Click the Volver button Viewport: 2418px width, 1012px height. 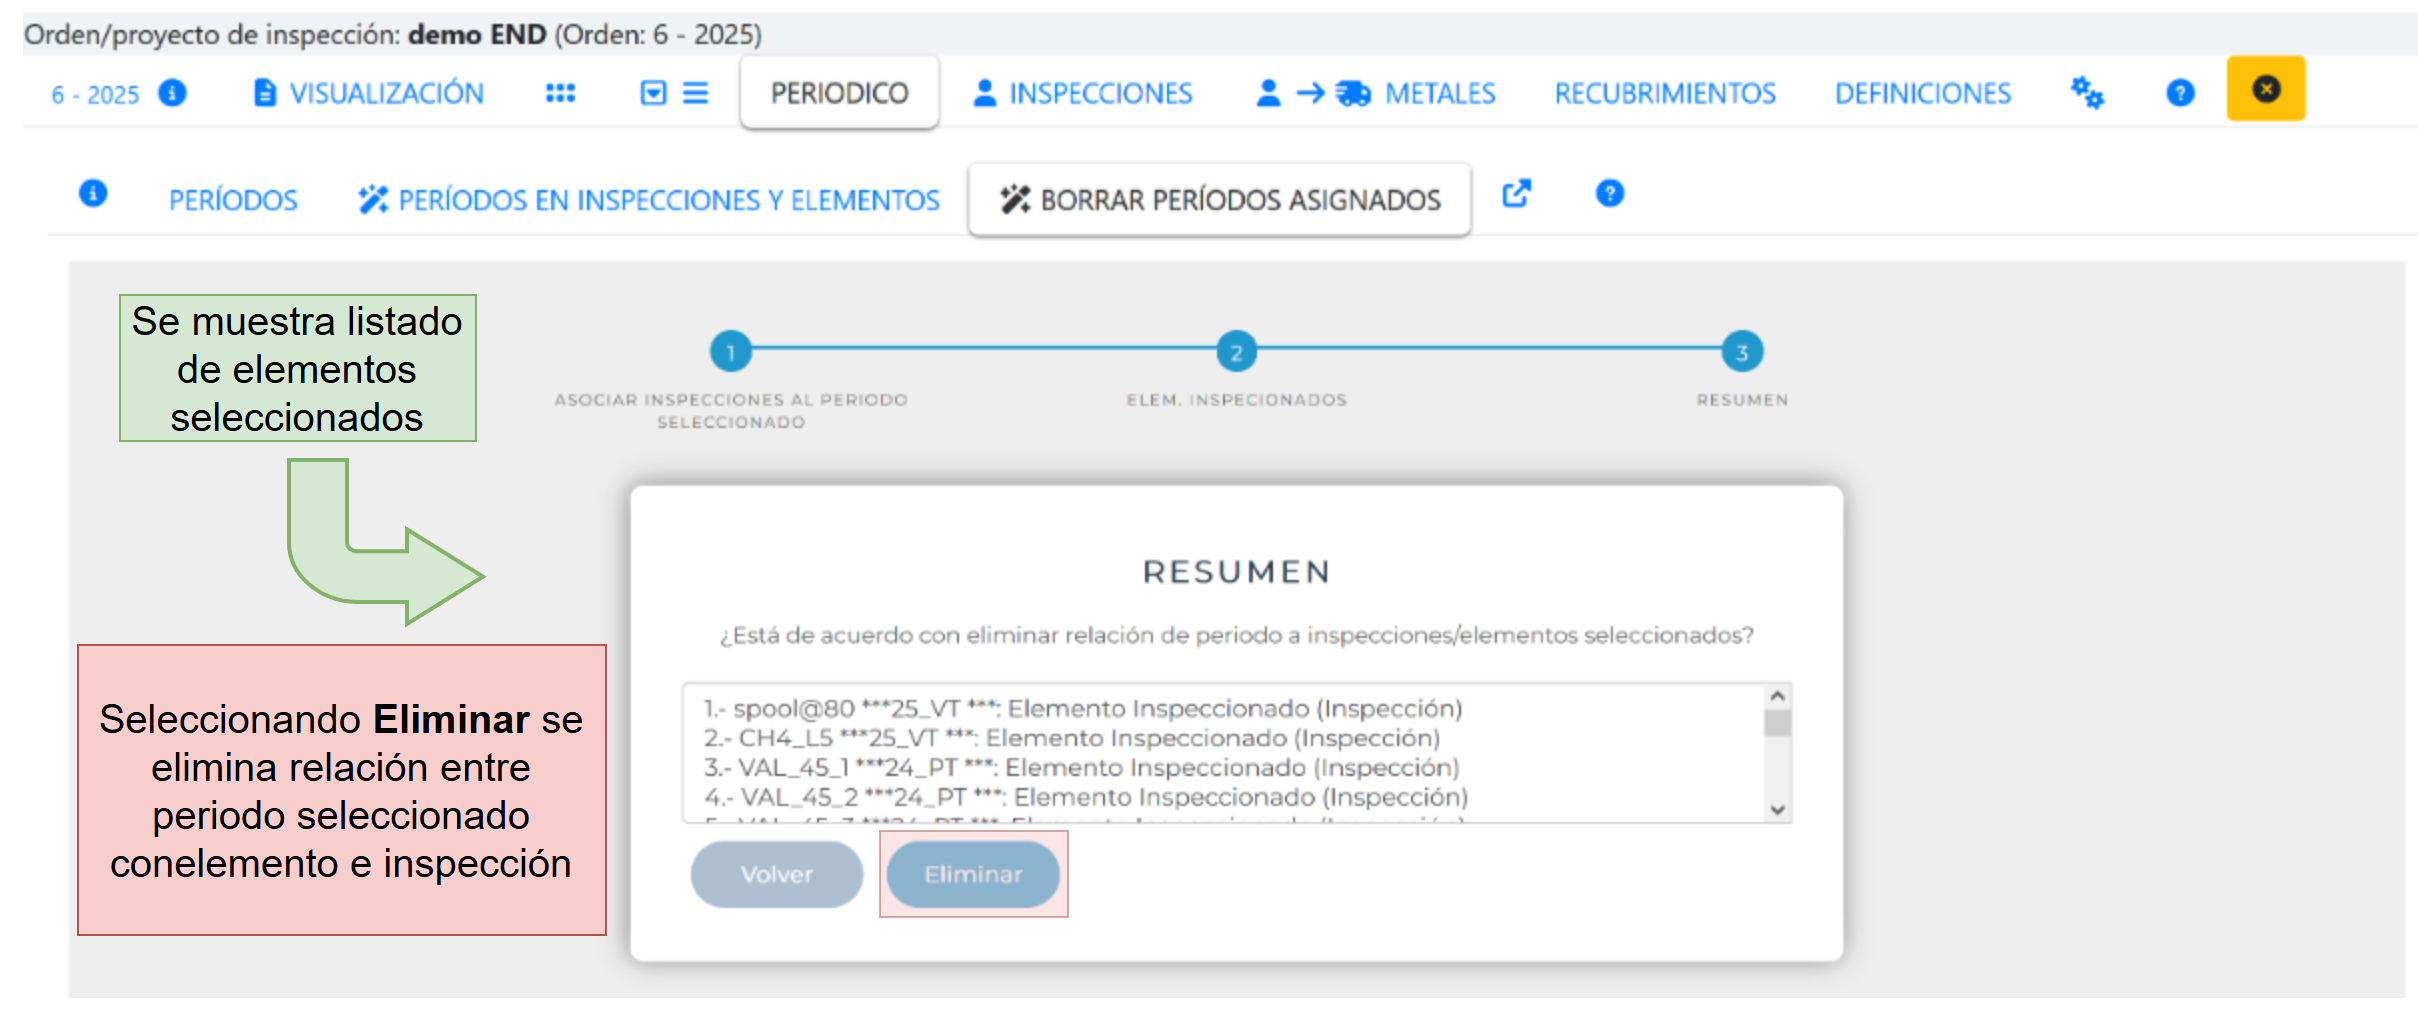click(x=776, y=874)
